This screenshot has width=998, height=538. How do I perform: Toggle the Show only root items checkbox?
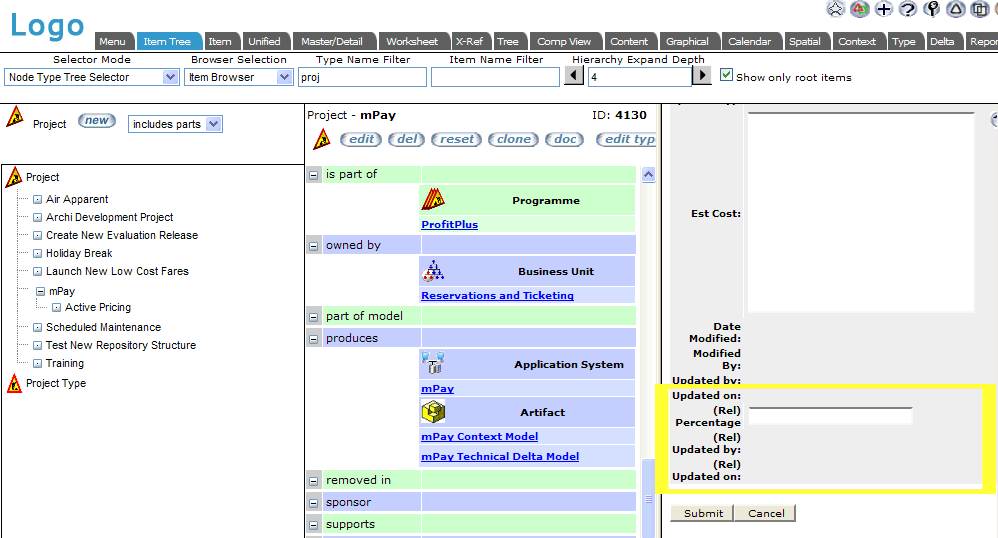pos(727,76)
